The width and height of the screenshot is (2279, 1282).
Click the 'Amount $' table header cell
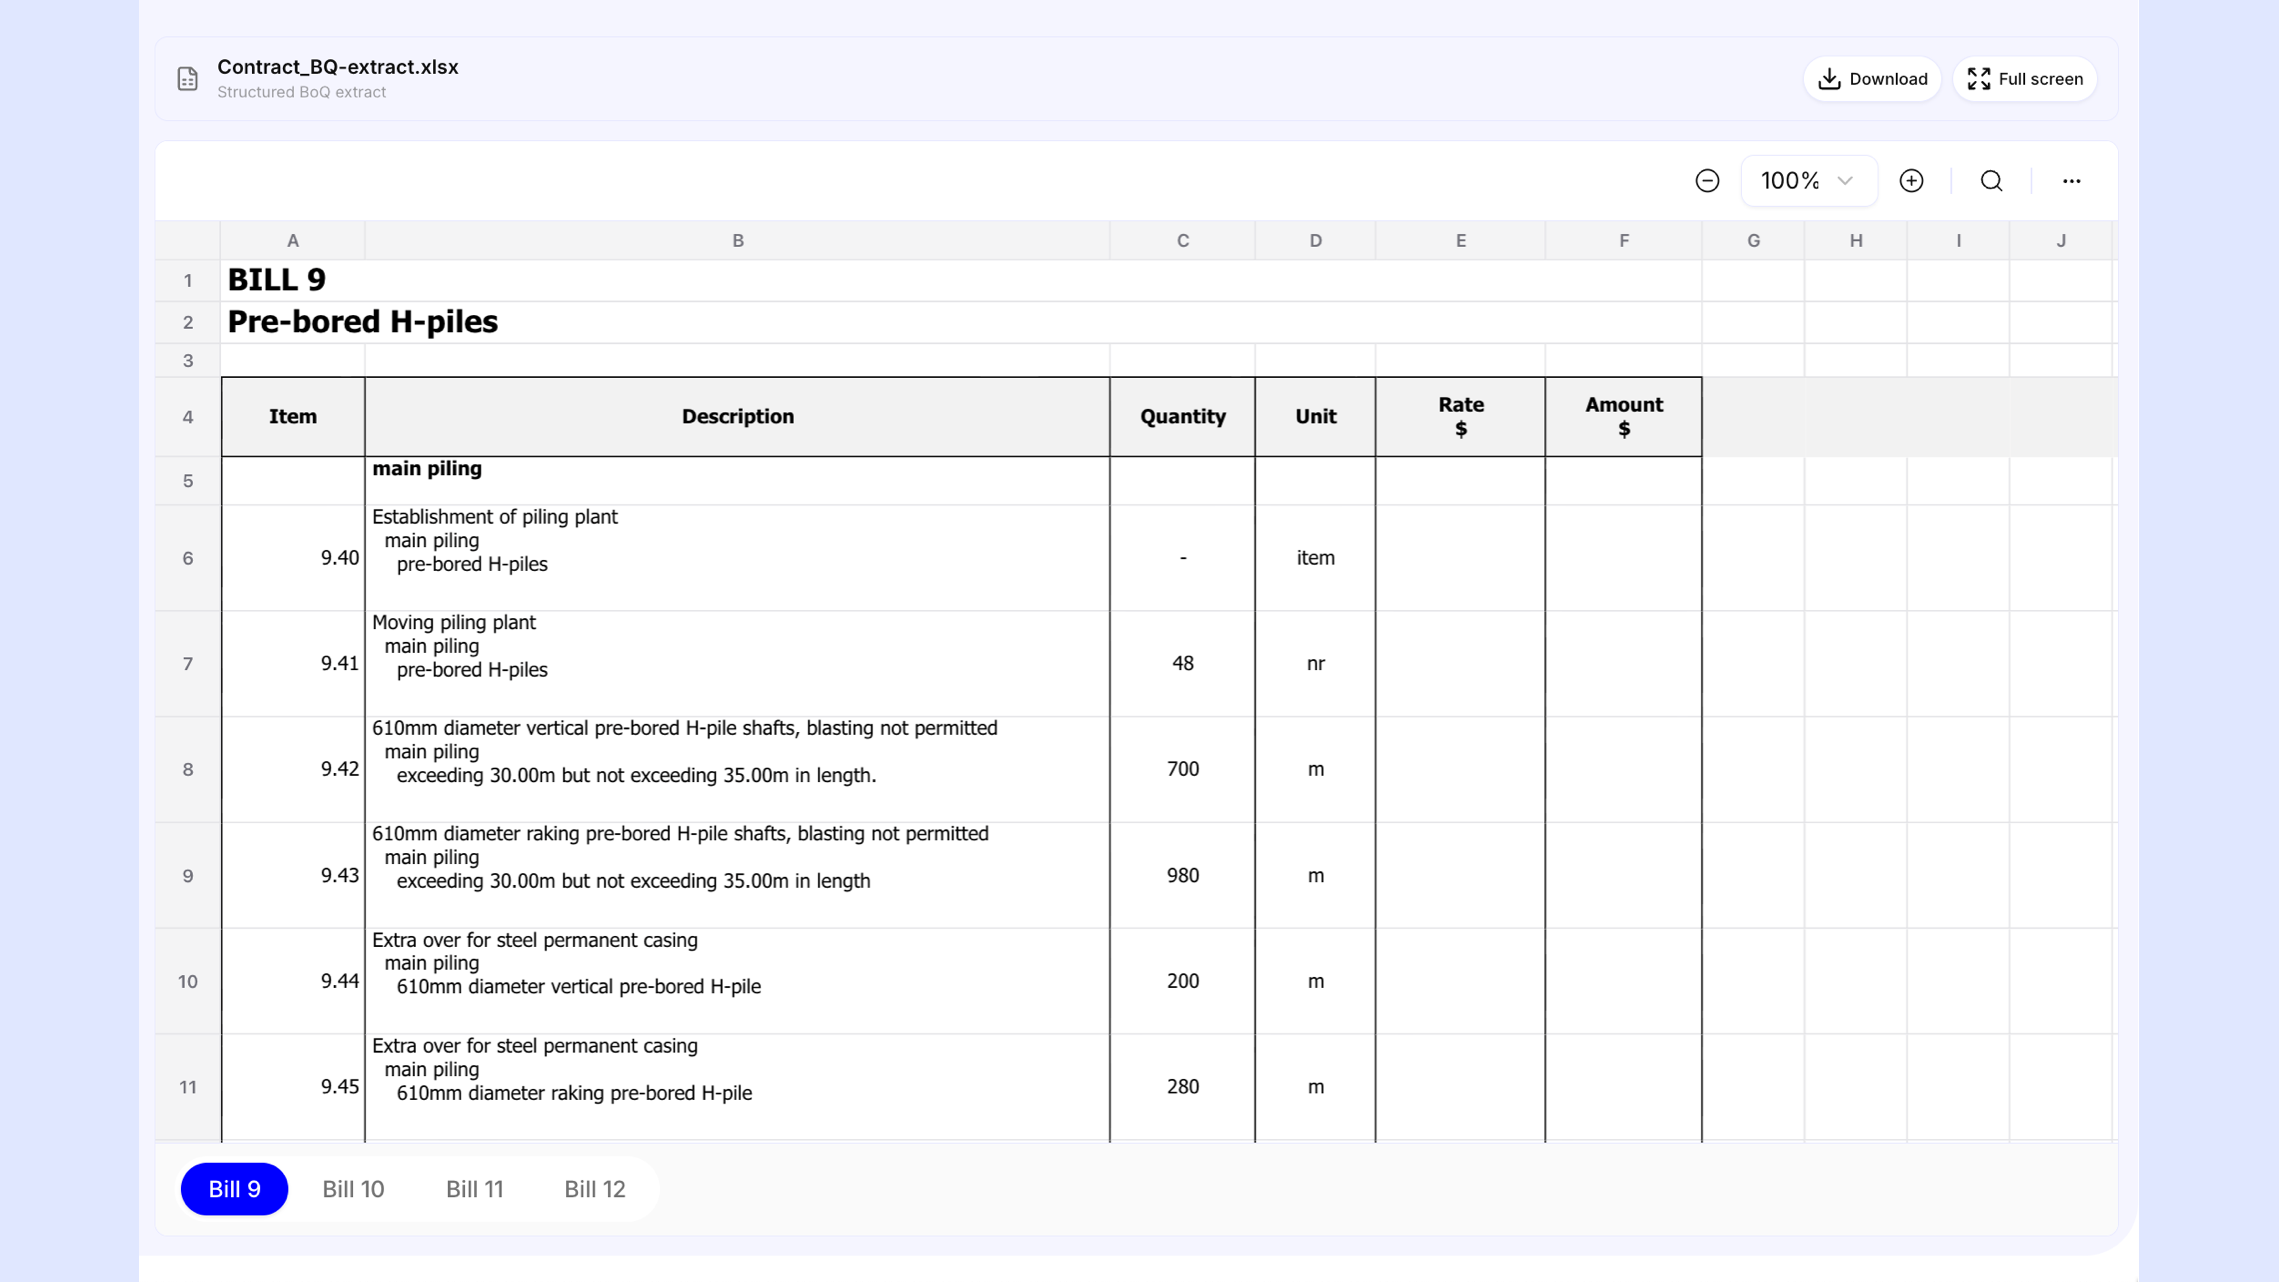(x=1624, y=417)
